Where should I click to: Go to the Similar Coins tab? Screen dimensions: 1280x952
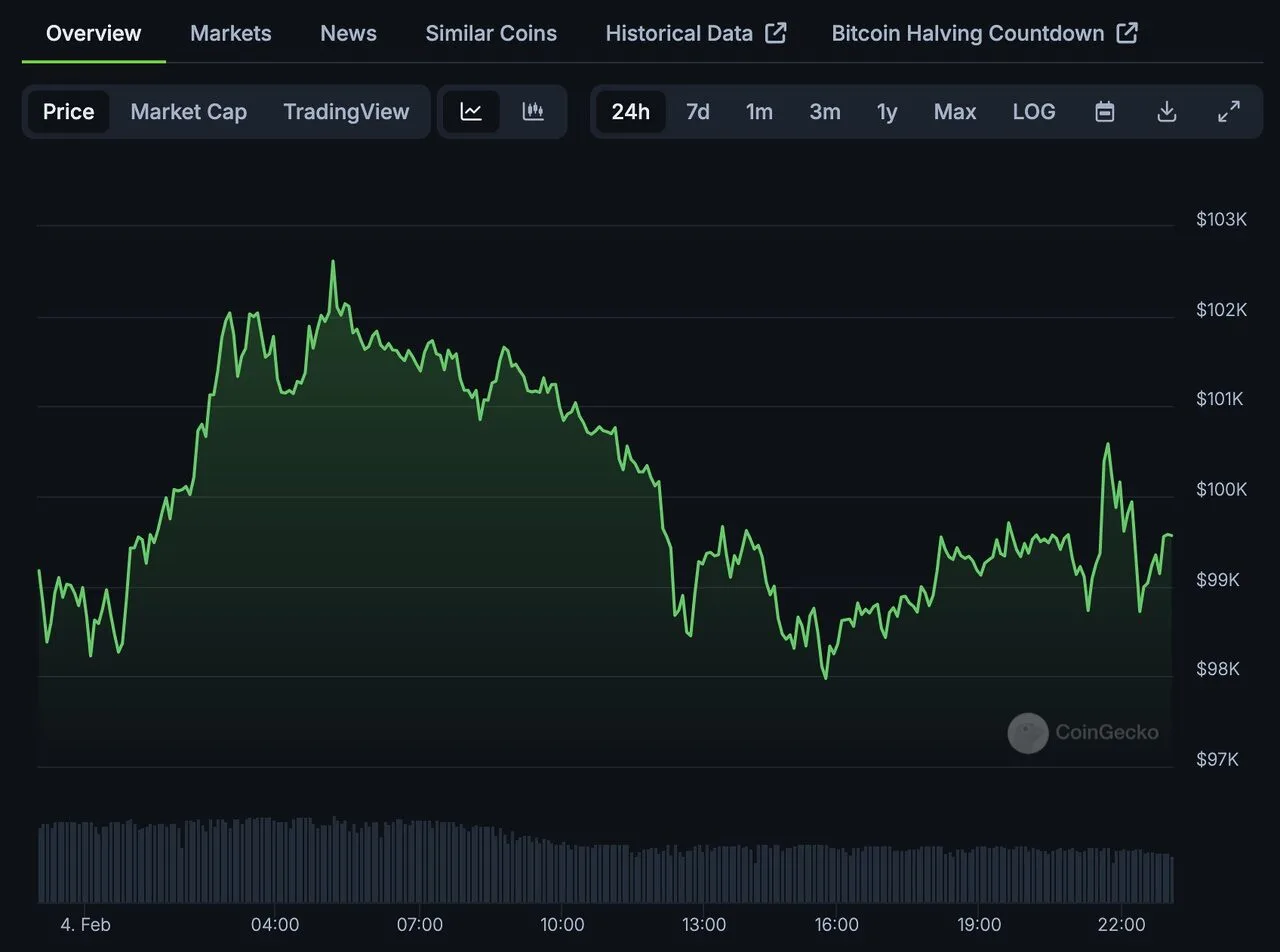click(491, 33)
